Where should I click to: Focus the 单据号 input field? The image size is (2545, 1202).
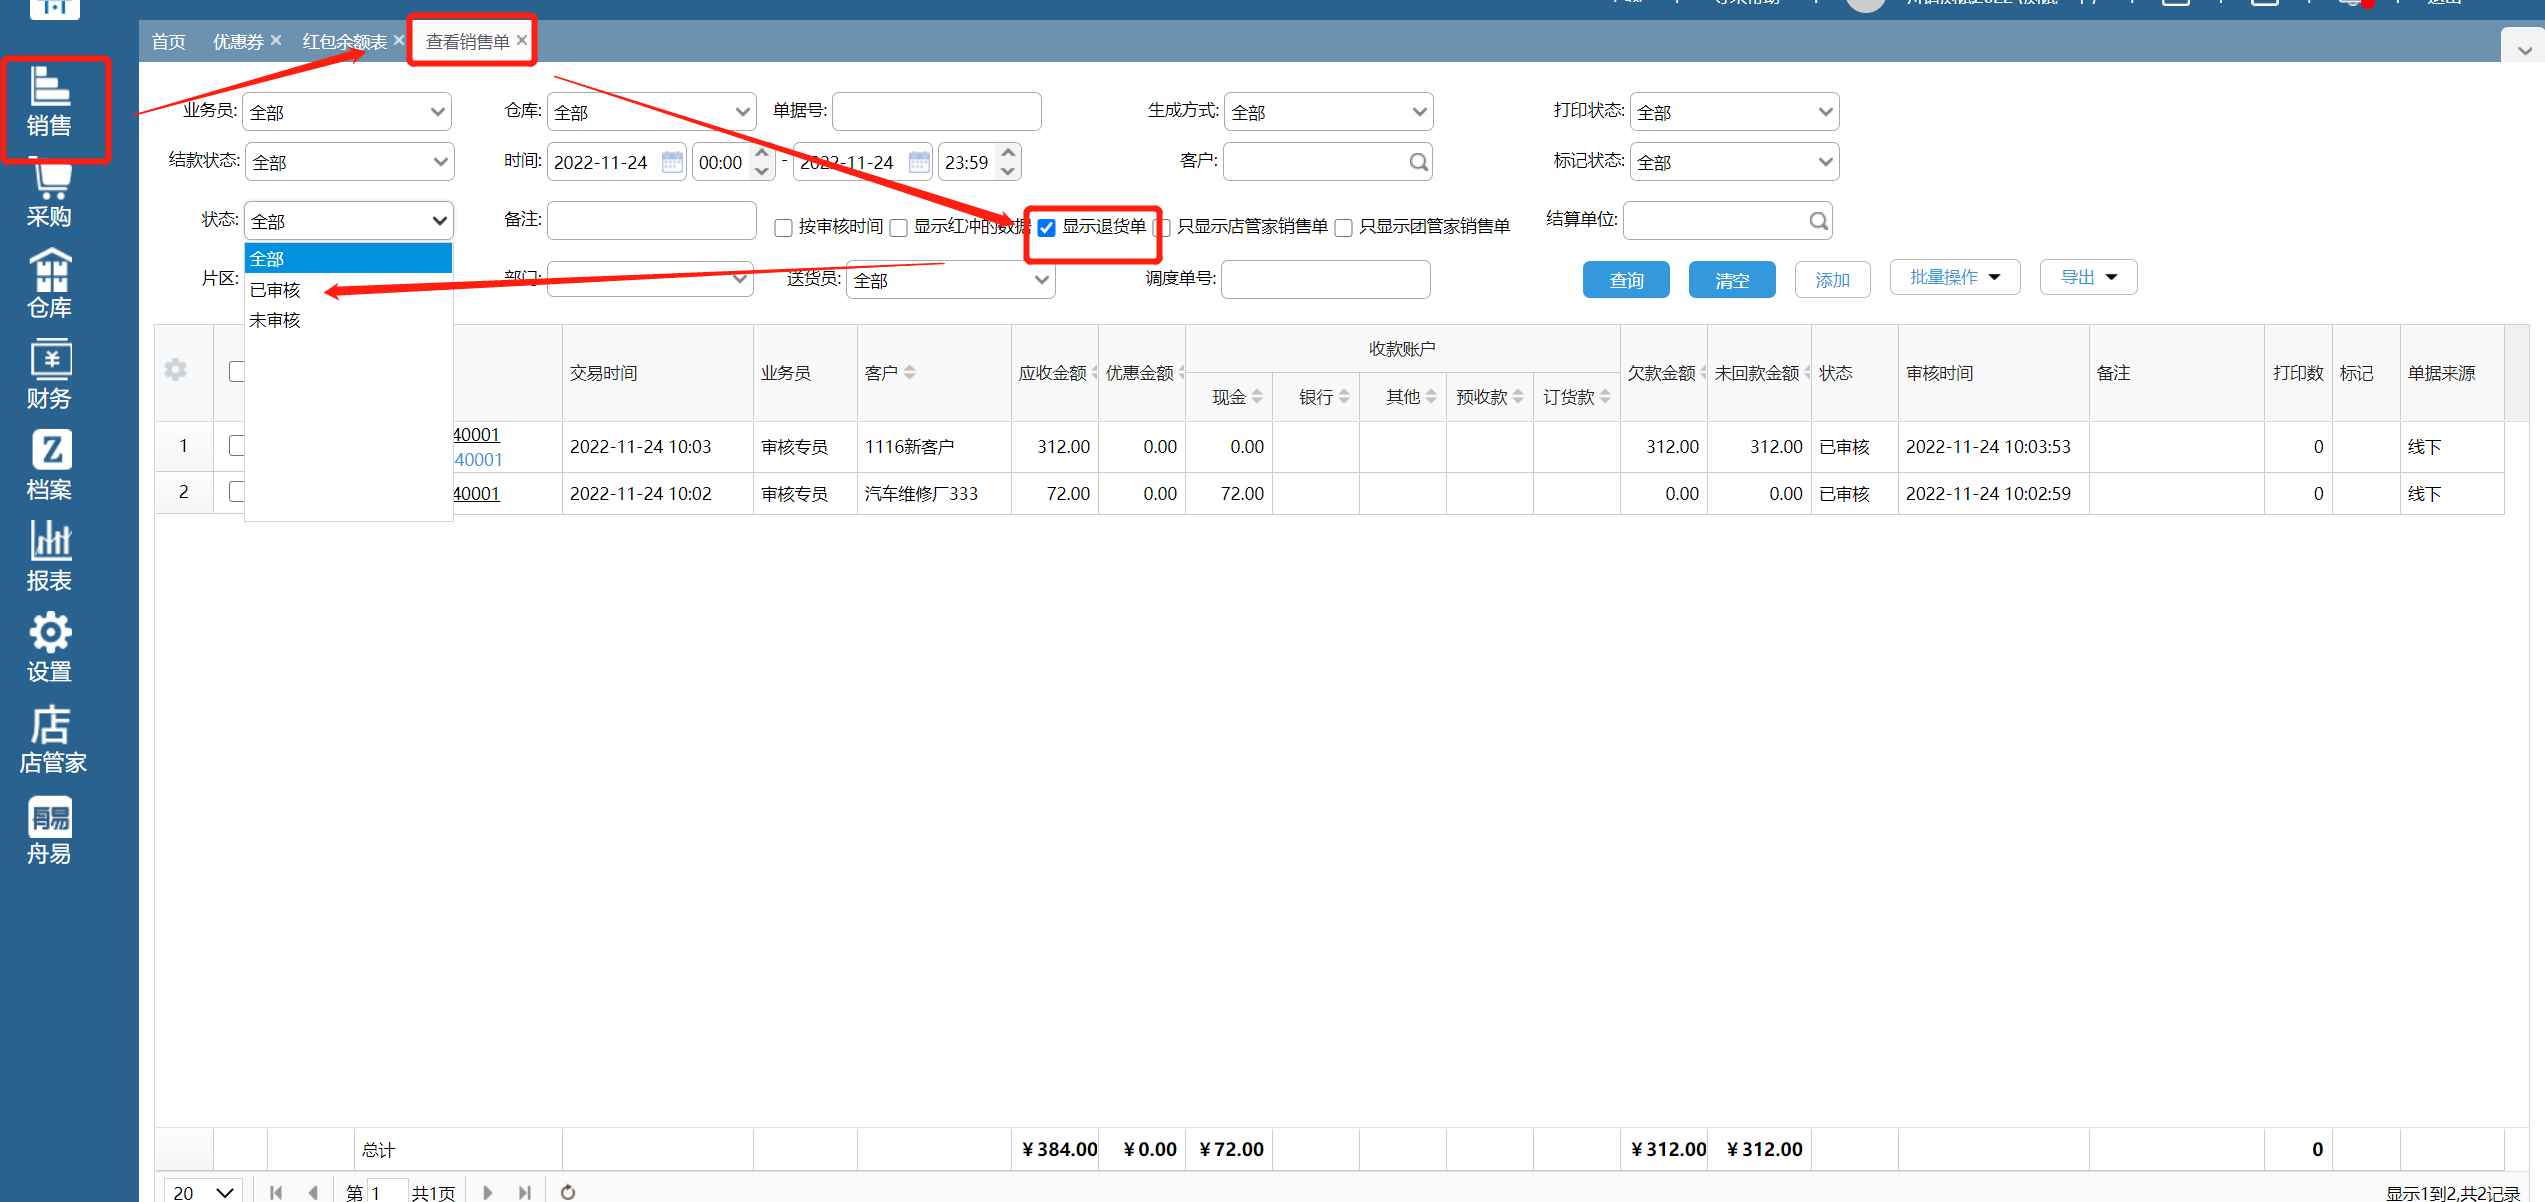[937, 112]
